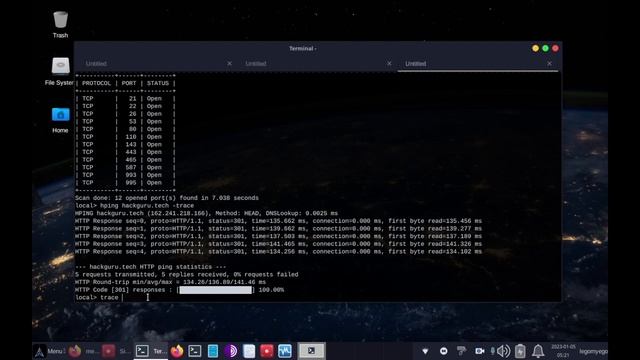This screenshot has height=360, width=640.
Task: Click the HTTP Code 301 response progress bar
Action: [x=216, y=290]
